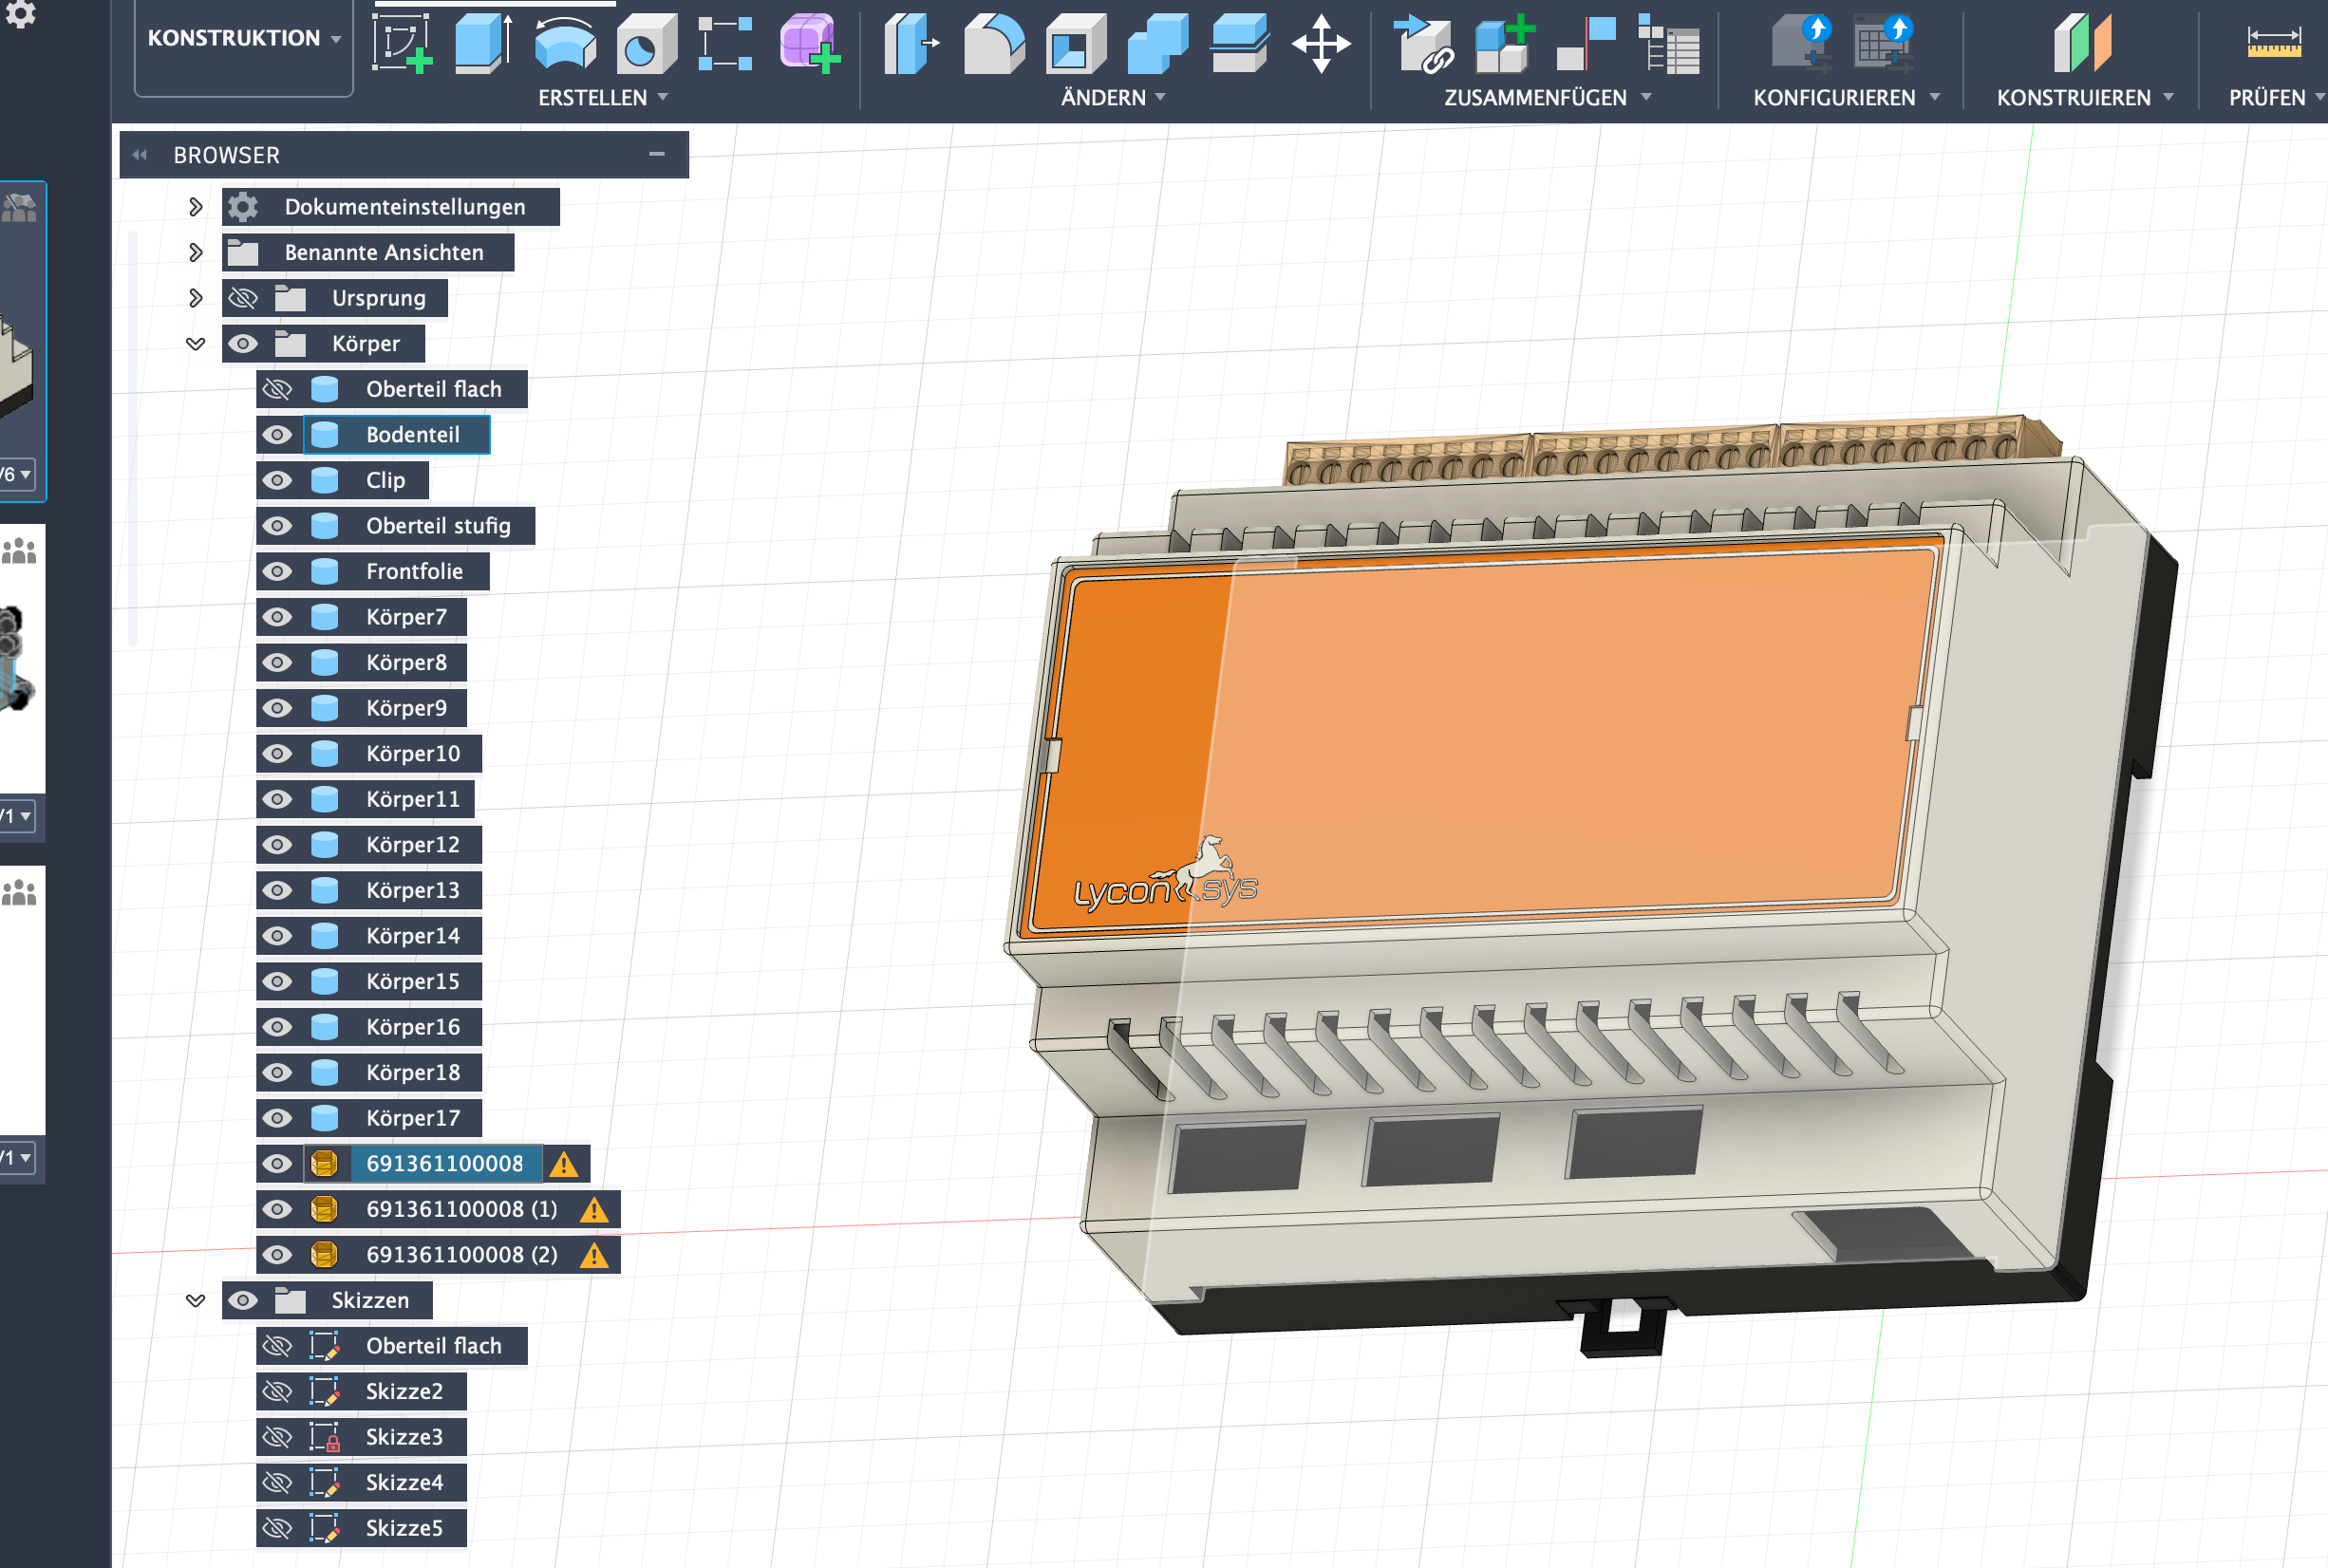
Task: Show the Oberteil flach body
Action: click(x=277, y=389)
